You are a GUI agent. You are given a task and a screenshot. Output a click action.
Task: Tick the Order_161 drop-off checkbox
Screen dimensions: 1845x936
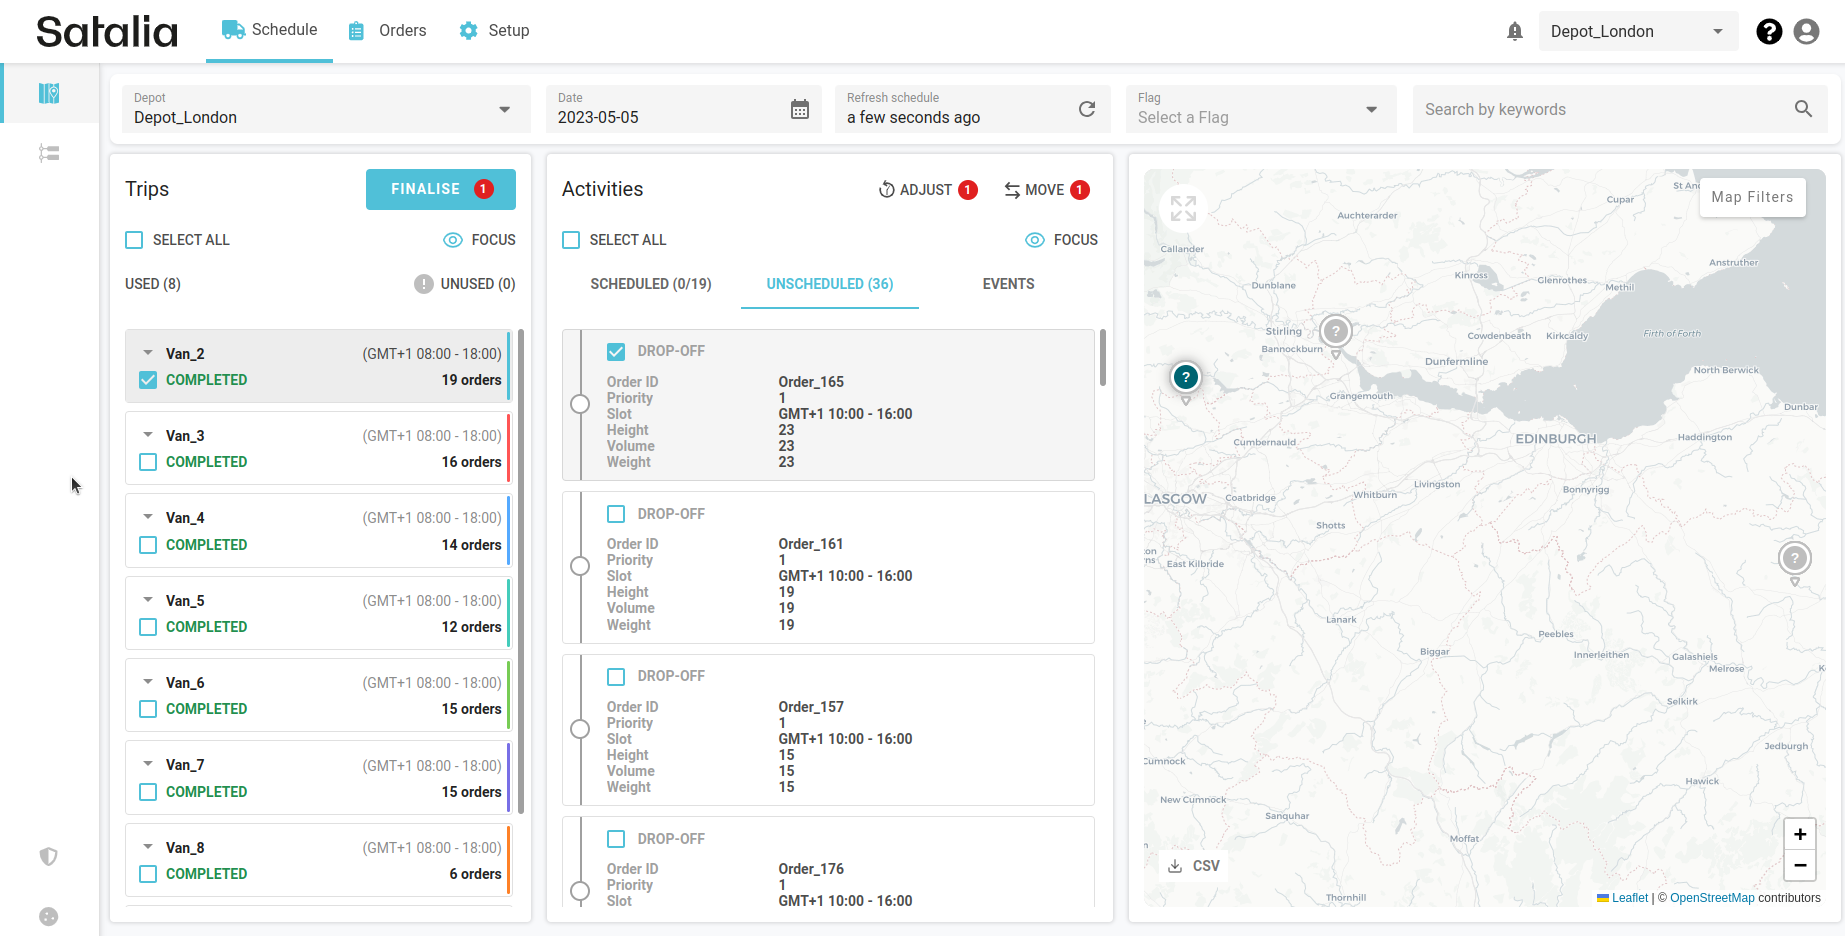[x=616, y=514]
